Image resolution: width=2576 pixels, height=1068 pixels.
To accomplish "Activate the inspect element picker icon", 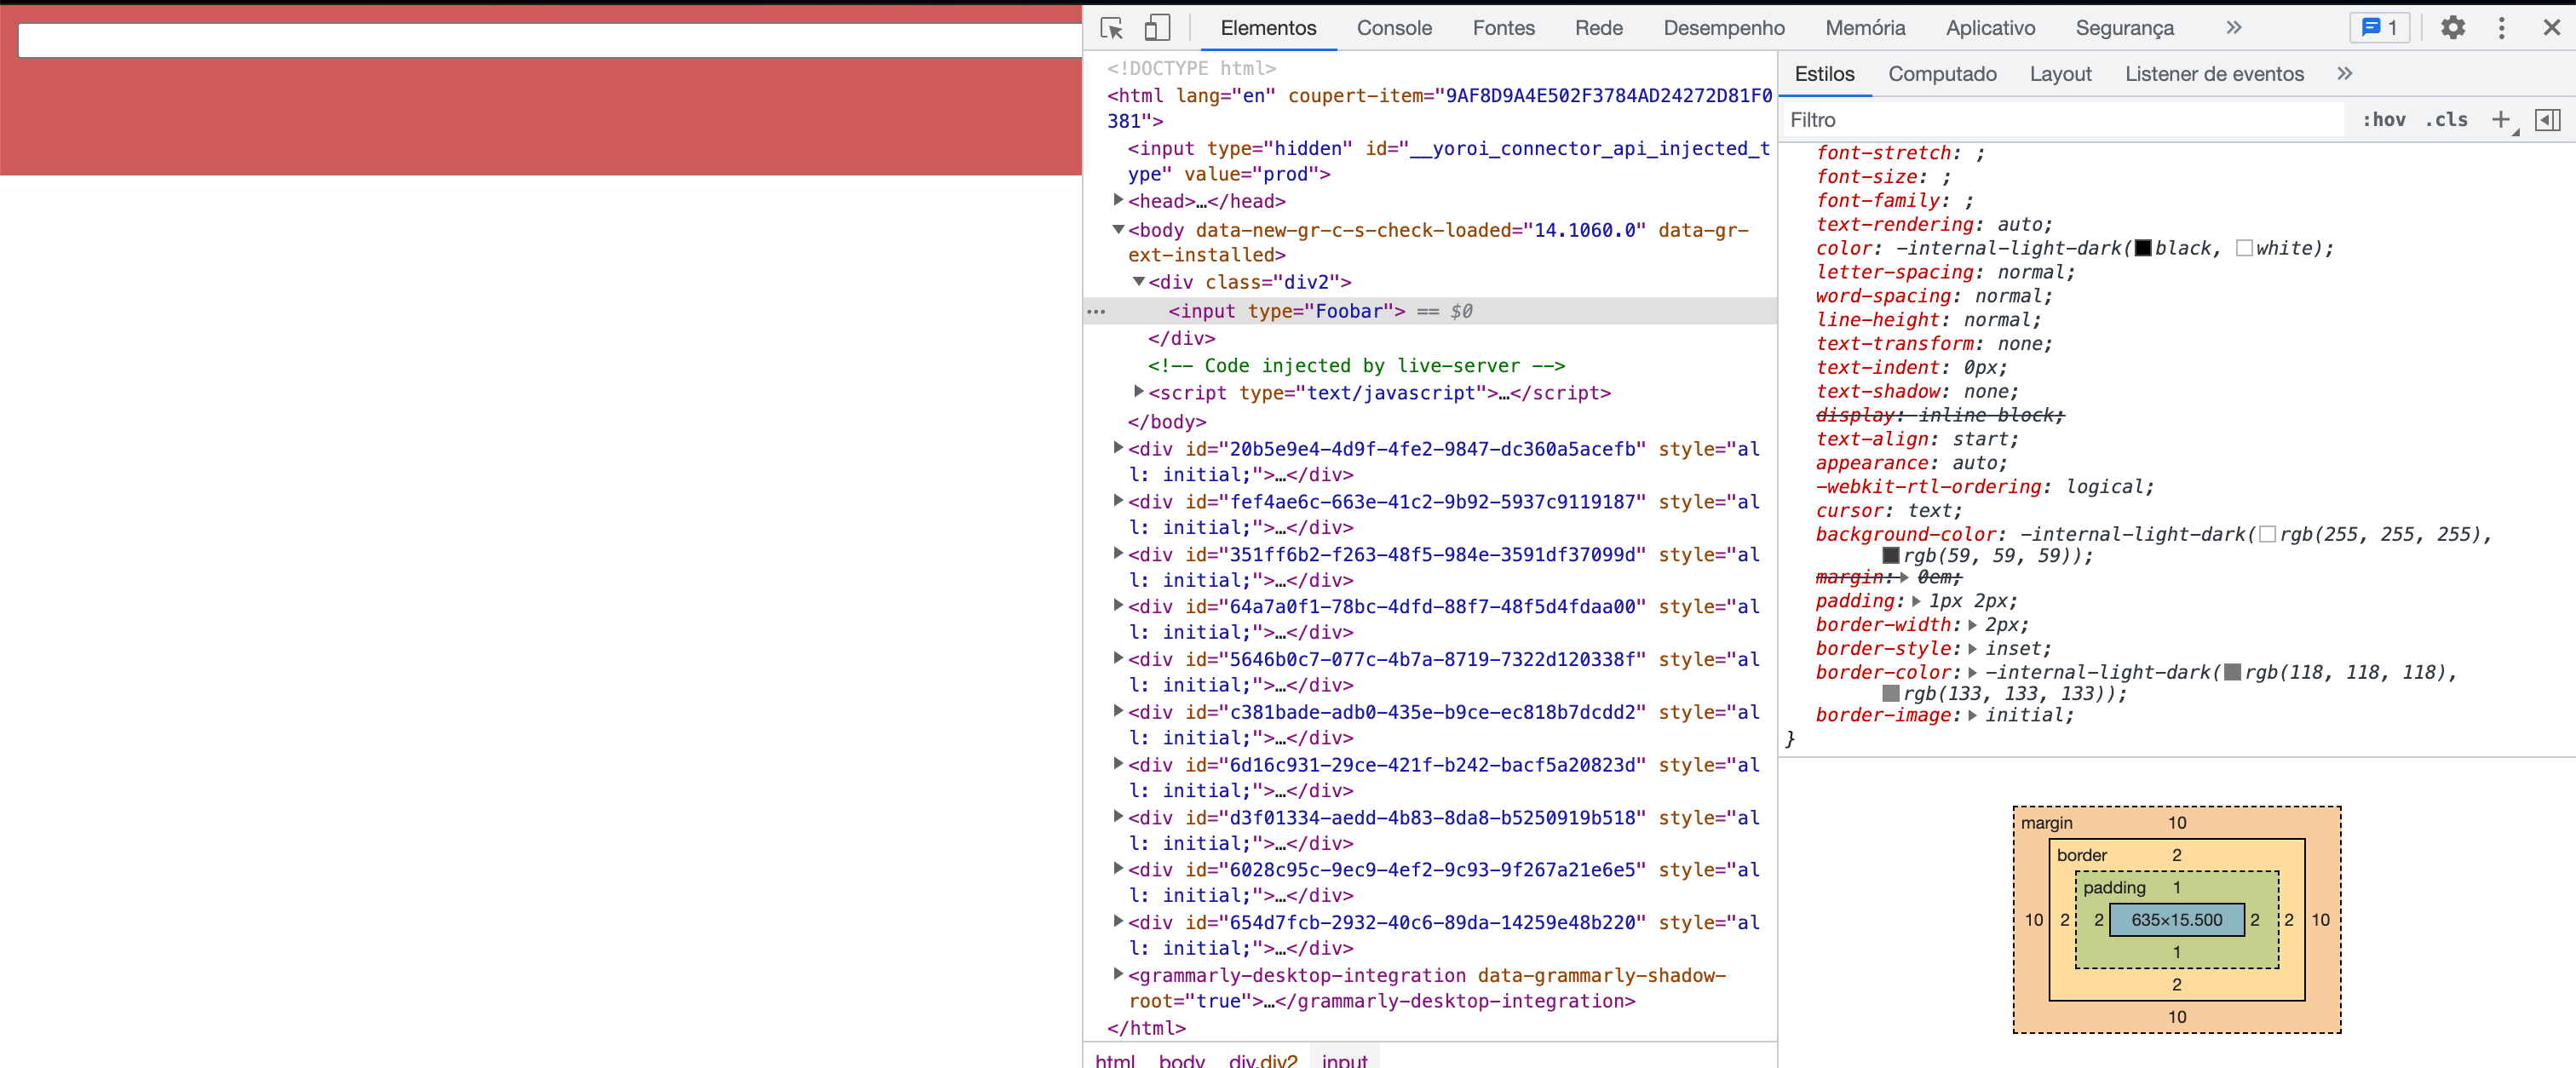I will (x=1111, y=28).
